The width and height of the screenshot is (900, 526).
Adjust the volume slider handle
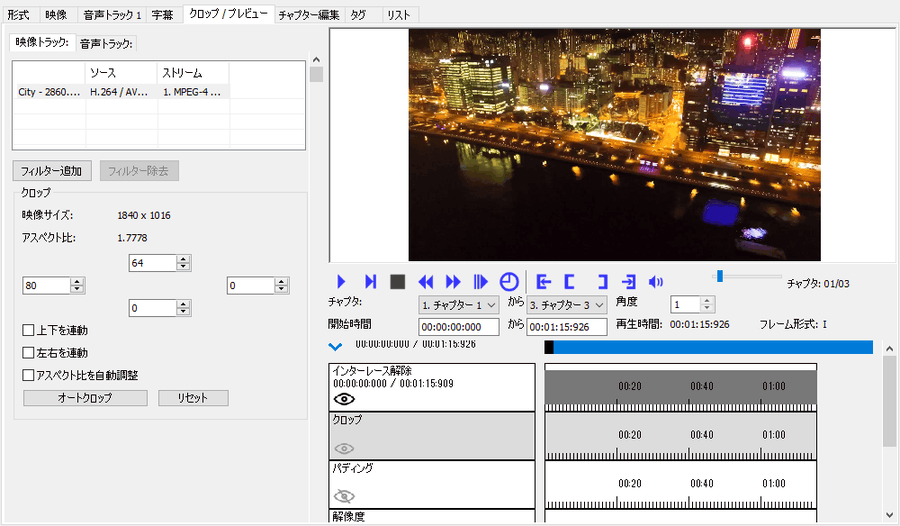coord(719,276)
